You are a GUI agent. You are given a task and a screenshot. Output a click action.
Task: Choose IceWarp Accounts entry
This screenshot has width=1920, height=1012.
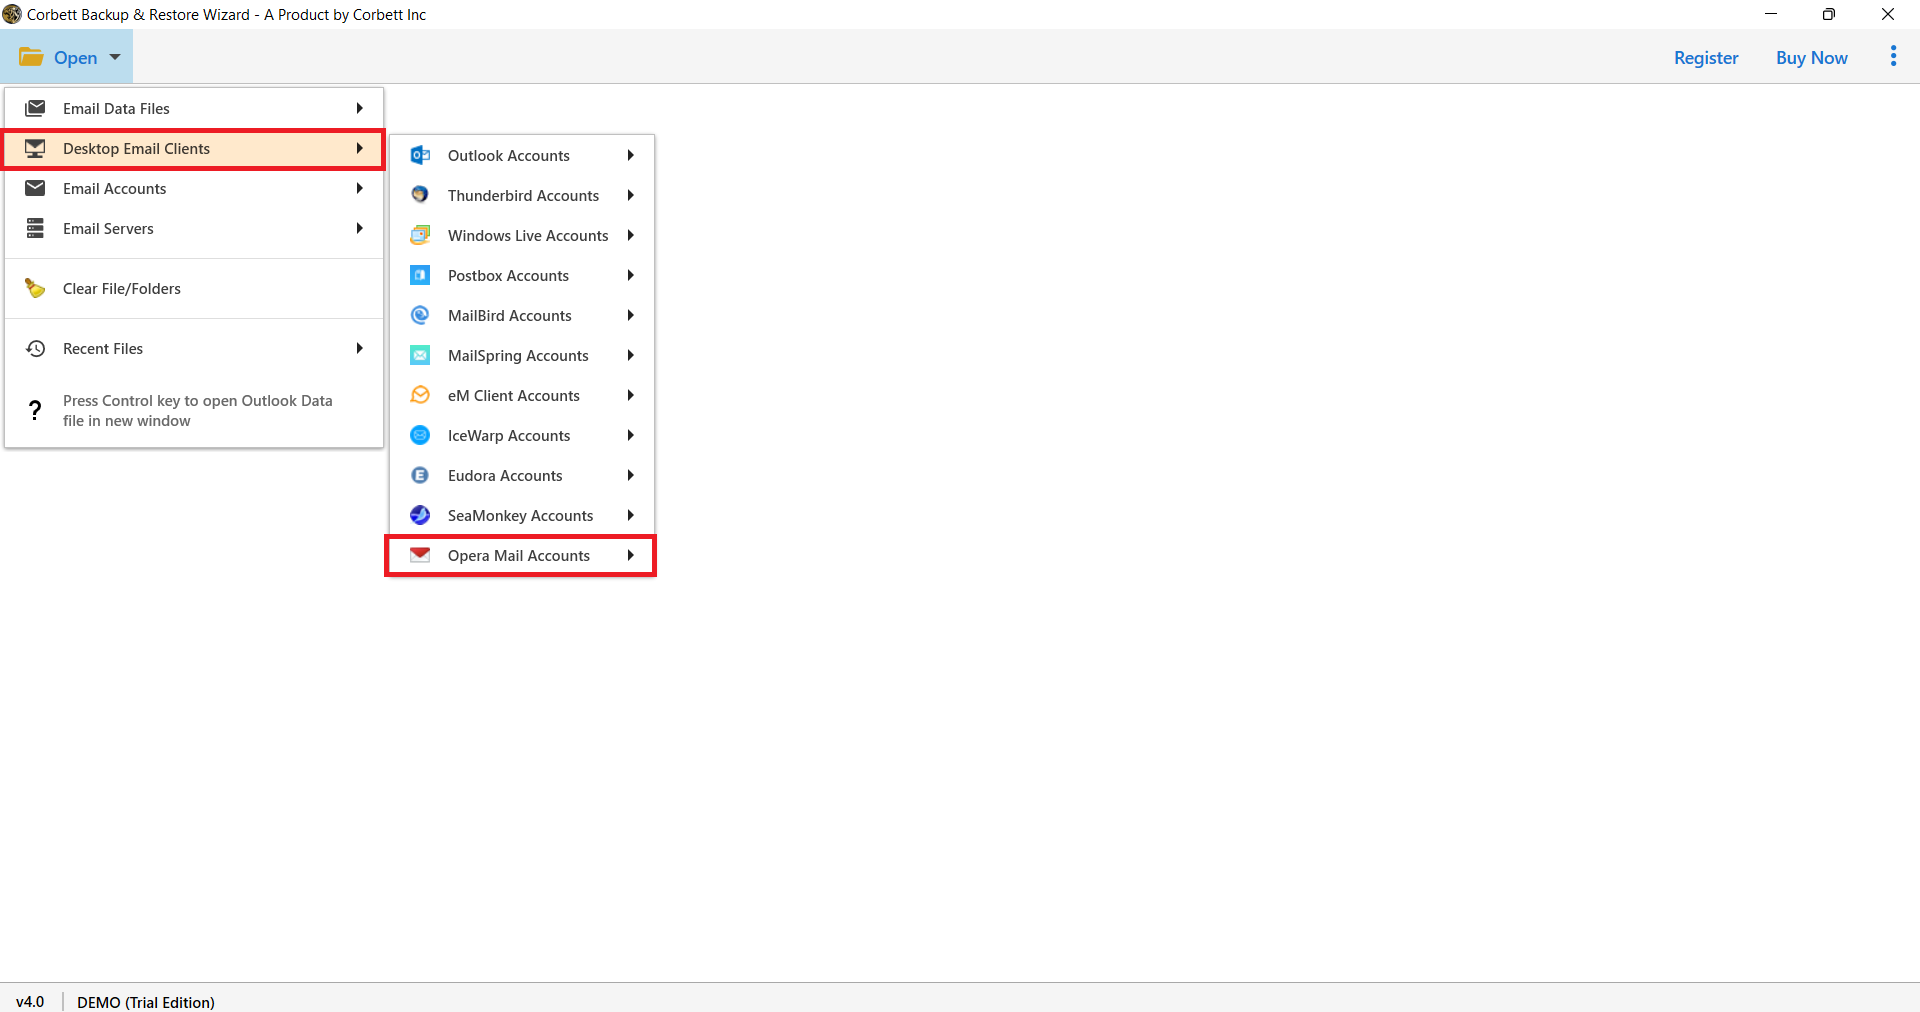point(522,435)
